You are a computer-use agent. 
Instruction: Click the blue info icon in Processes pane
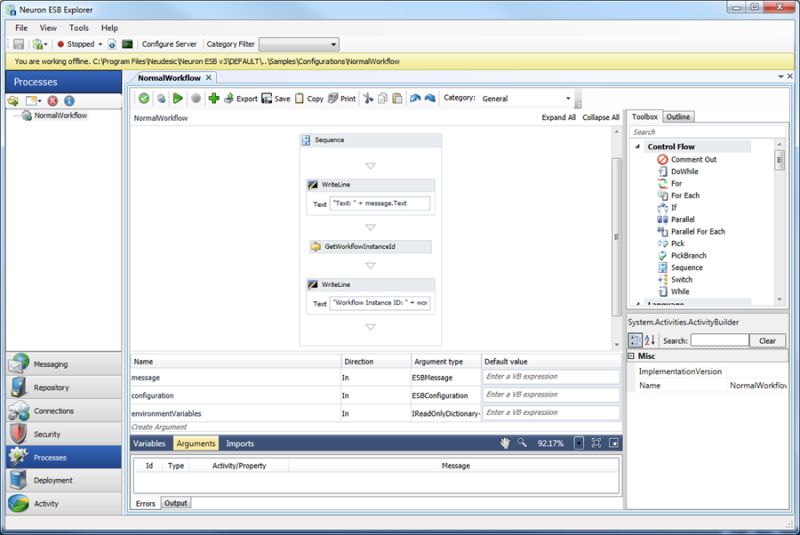pos(69,101)
